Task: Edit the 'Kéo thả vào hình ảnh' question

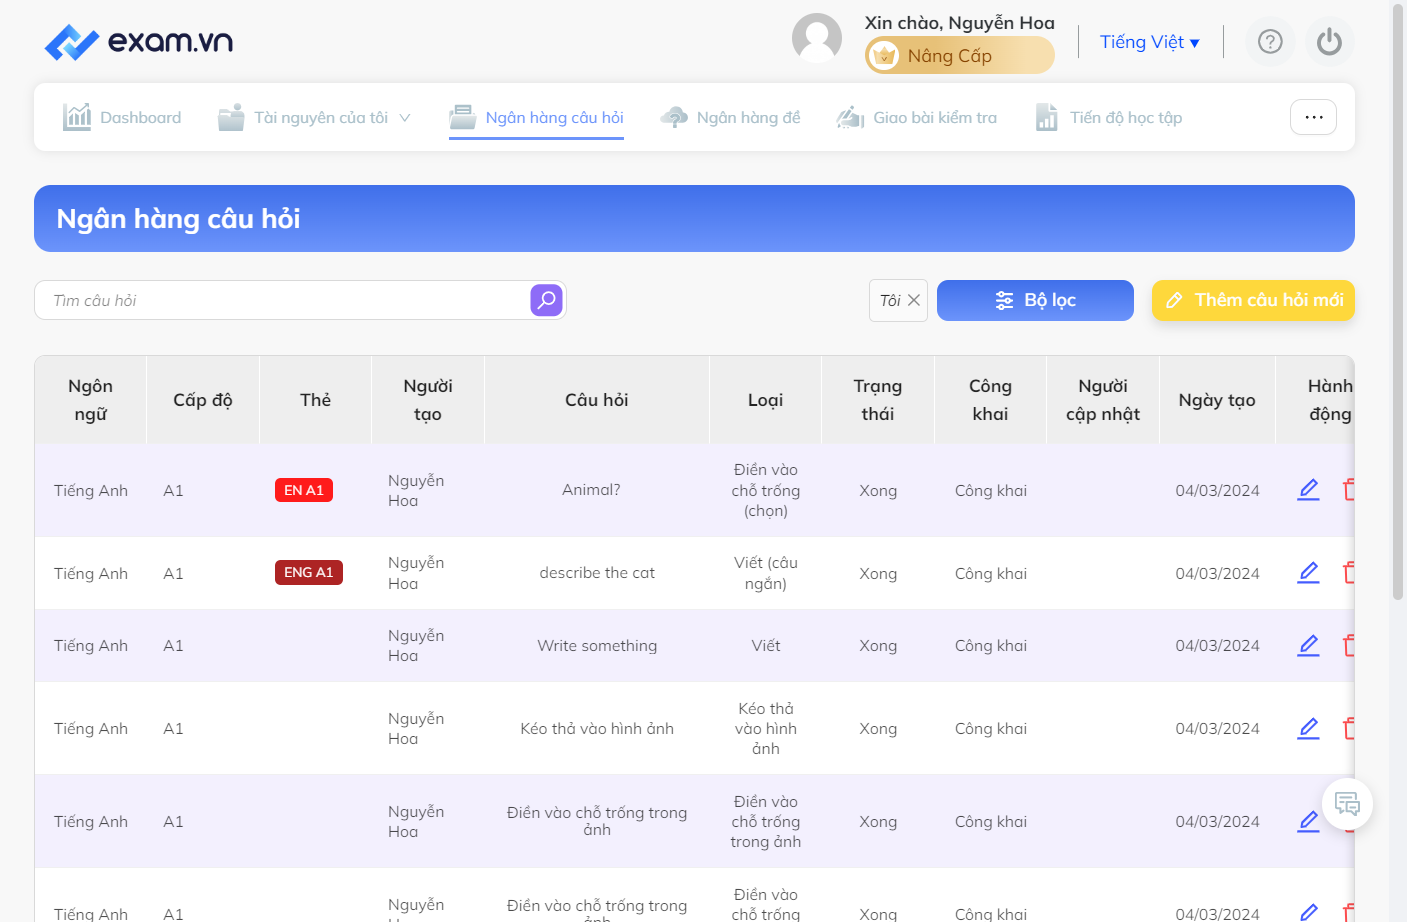Action: click(1308, 729)
